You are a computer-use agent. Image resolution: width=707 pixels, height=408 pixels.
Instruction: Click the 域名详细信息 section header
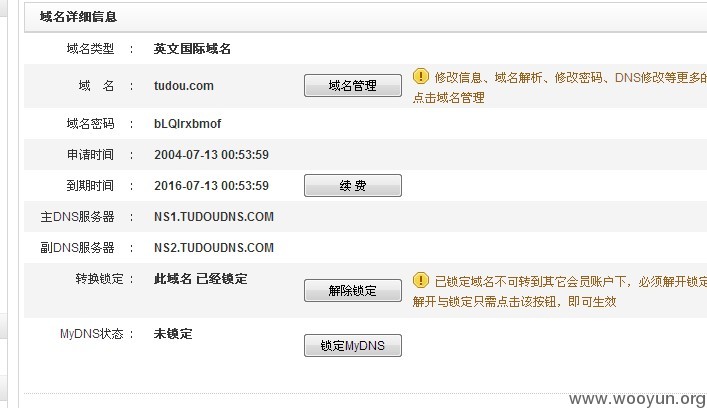pos(78,17)
